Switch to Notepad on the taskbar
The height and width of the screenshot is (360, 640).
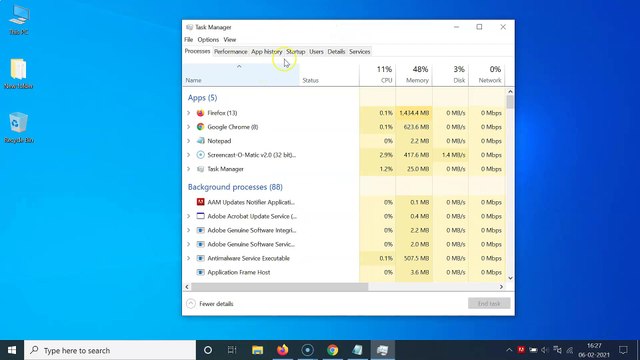(358, 350)
